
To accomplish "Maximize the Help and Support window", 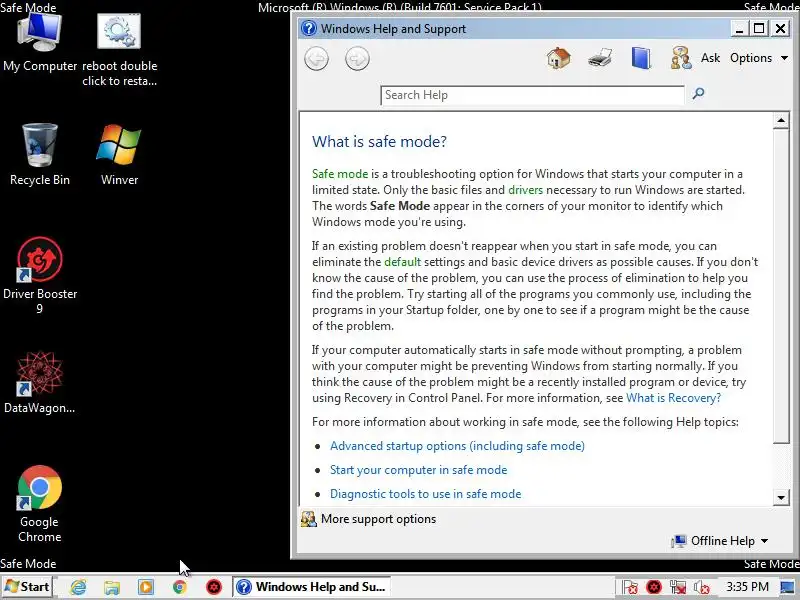I will pos(759,28).
